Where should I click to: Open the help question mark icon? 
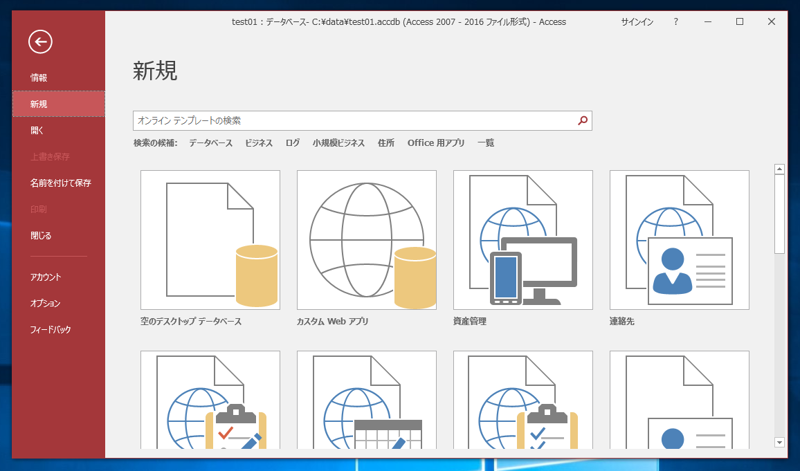[x=676, y=22]
